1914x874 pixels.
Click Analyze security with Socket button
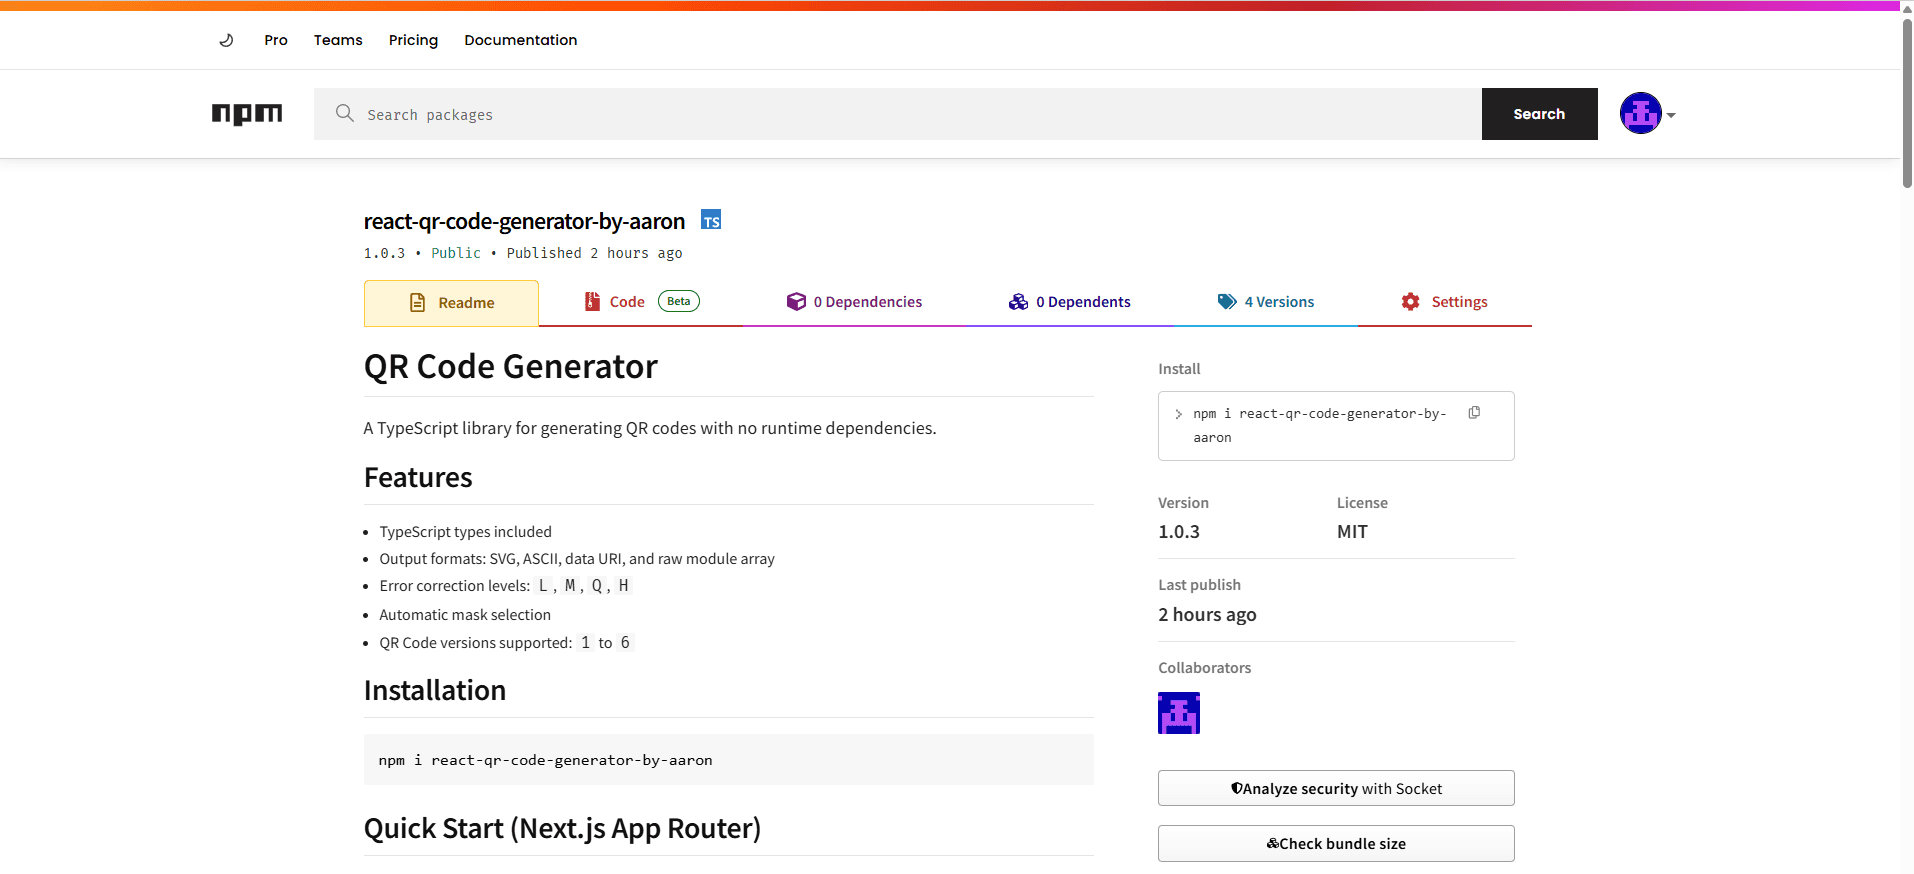(x=1336, y=788)
